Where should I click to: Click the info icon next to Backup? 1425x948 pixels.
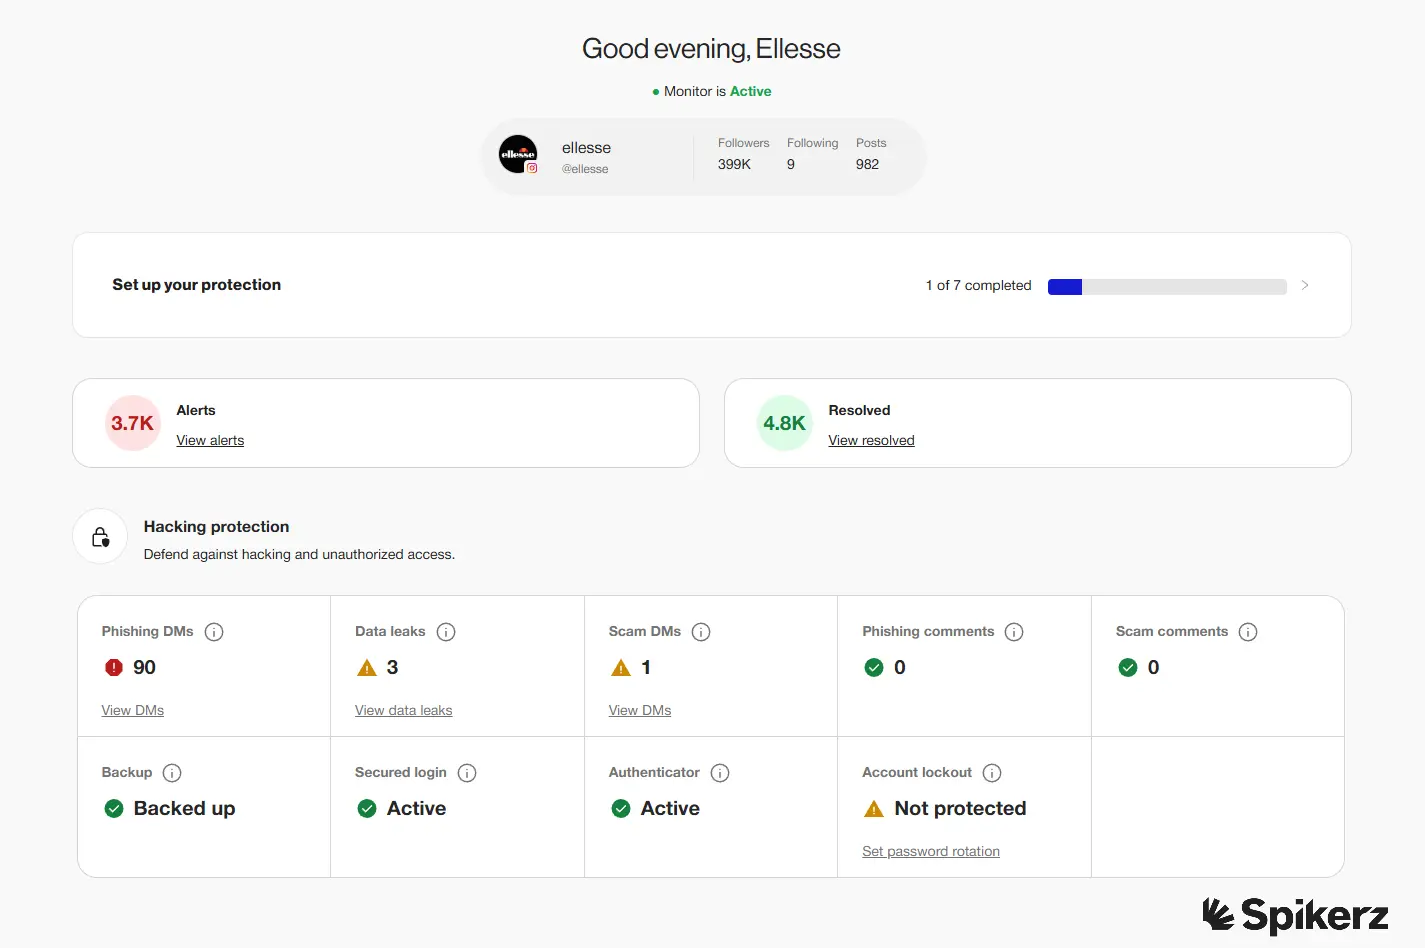click(x=172, y=773)
